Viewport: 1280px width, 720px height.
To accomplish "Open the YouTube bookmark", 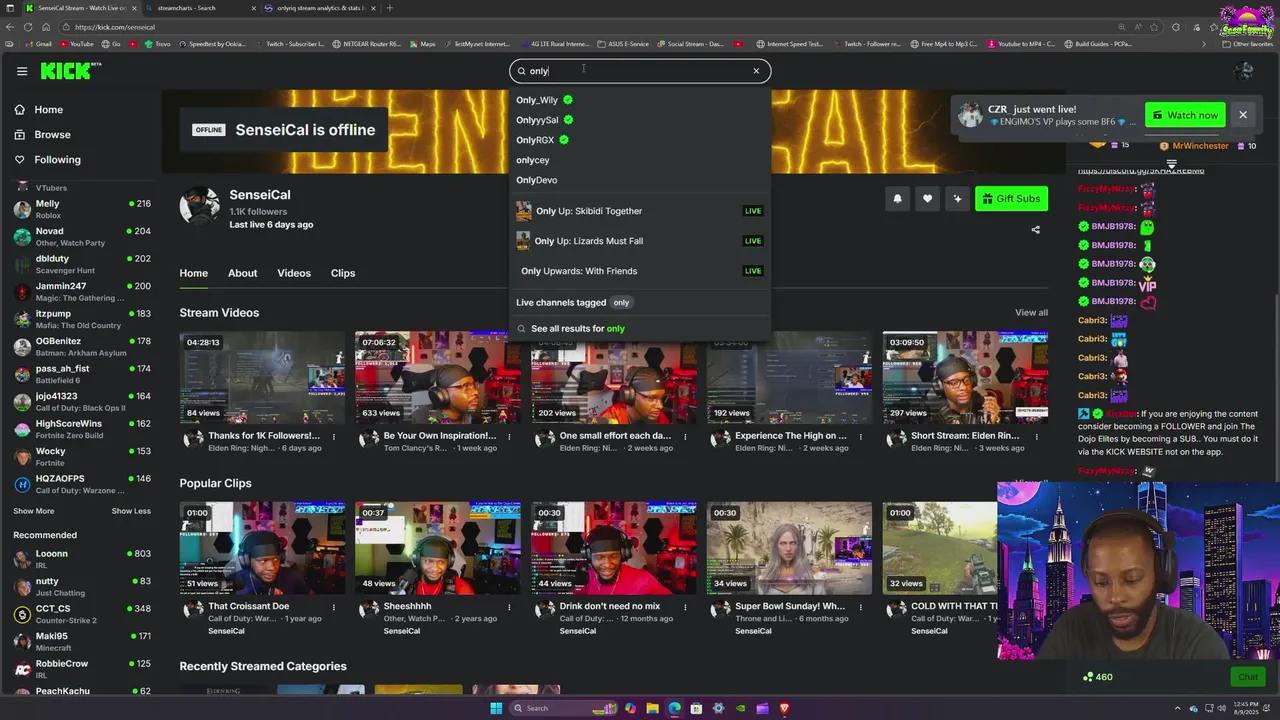I will tap(77, 44).
